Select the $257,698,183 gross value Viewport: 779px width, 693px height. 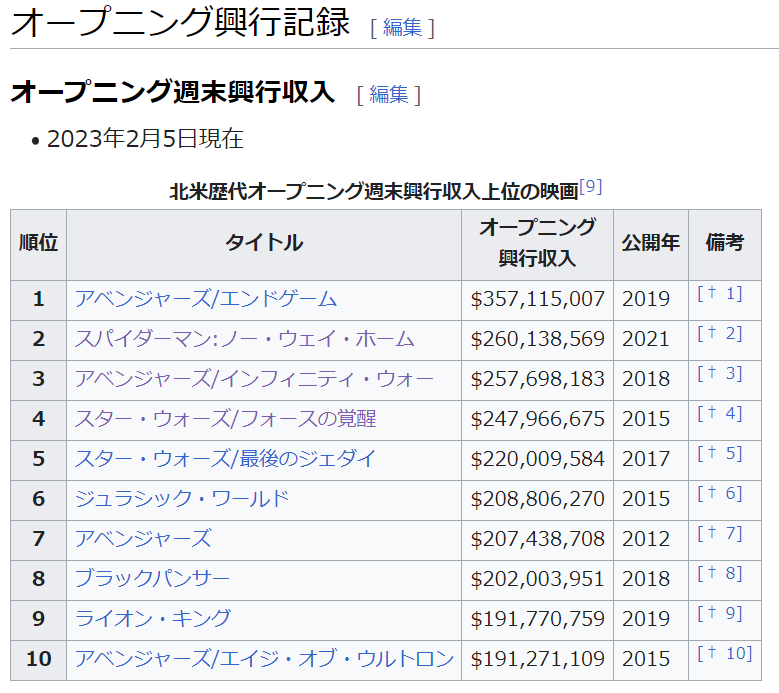(538, 380)
